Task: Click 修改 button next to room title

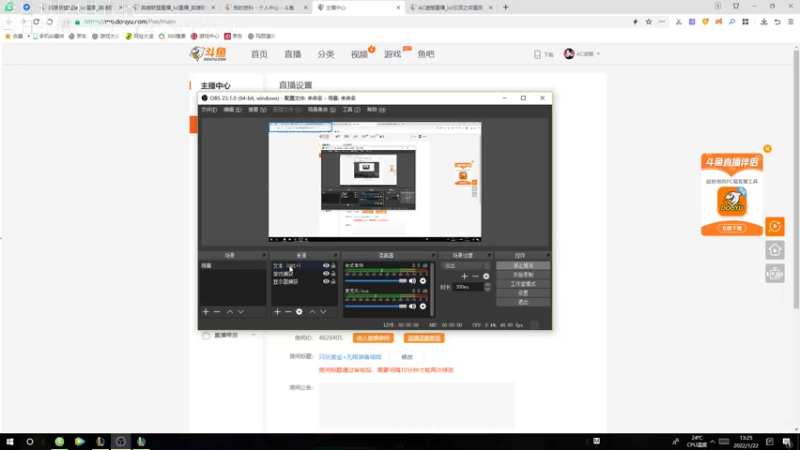Action: (407, 357)
